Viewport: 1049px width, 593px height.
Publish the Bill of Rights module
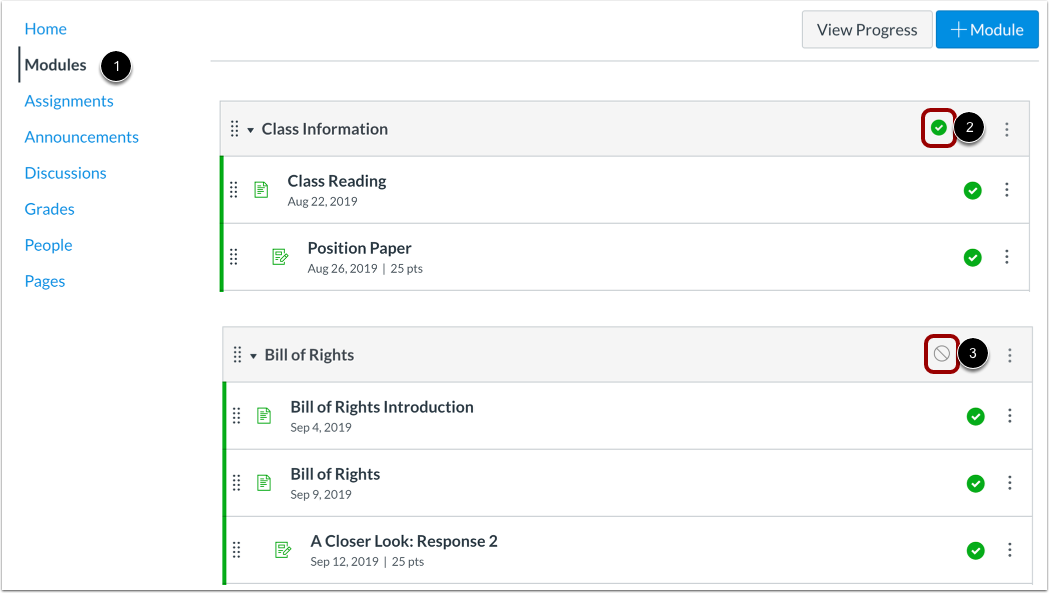pos(940,354)
